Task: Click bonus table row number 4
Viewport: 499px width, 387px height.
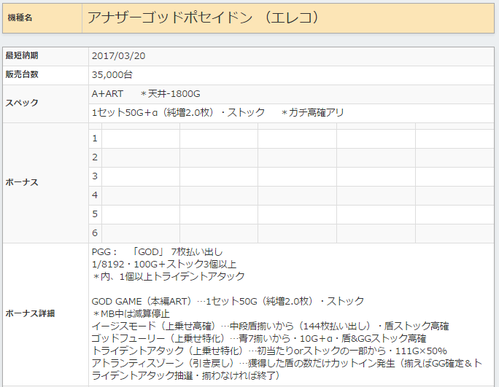Action: [x=95, y=195]
